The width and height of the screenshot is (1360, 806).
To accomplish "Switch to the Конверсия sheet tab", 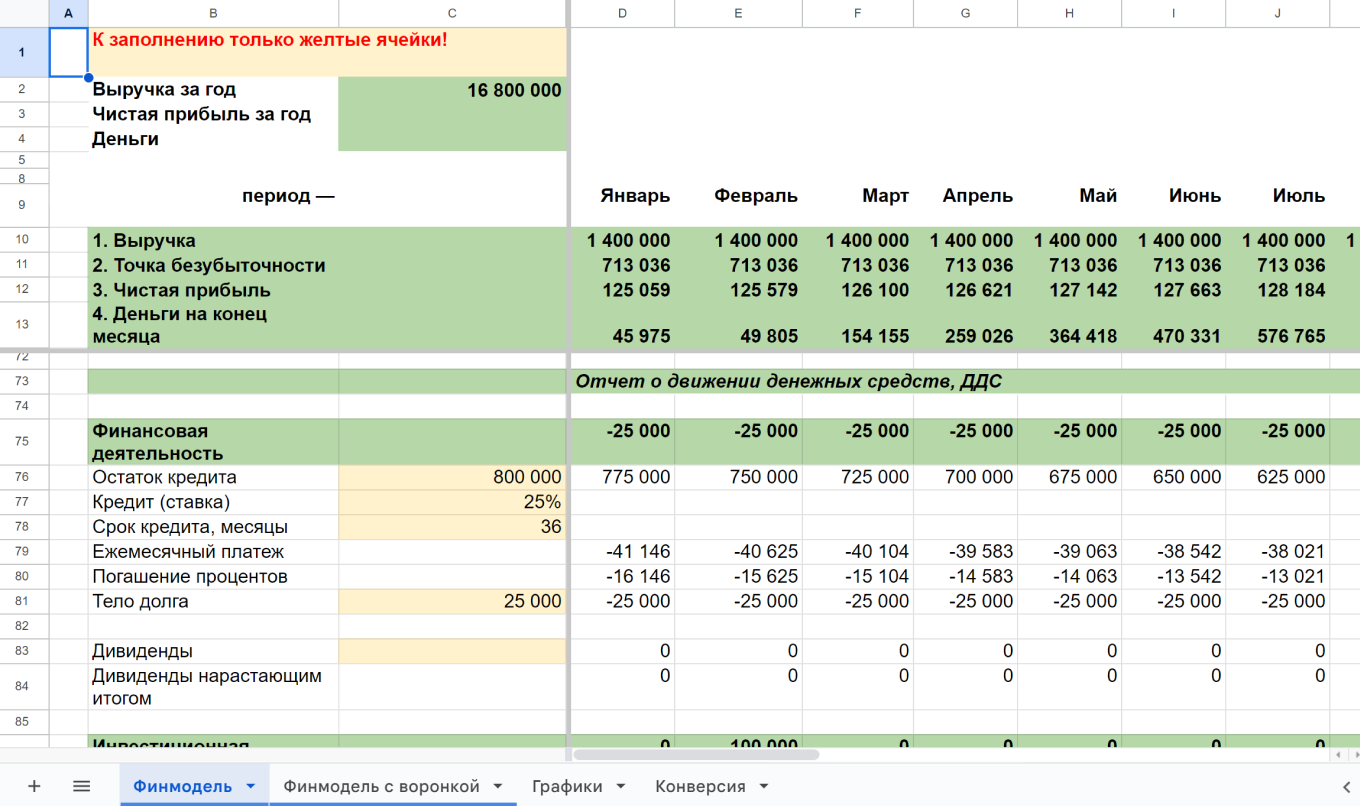I will point(700,786).
